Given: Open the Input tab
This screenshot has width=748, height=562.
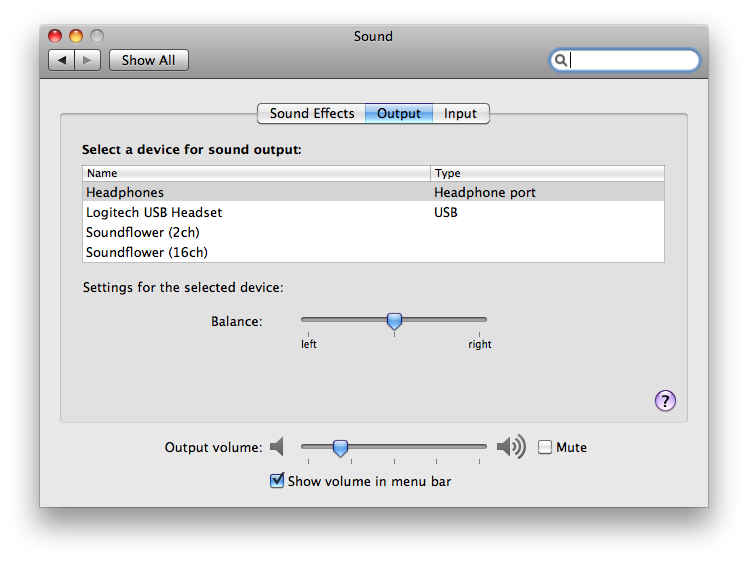Looking at the screenshot, I should point(460,114).
